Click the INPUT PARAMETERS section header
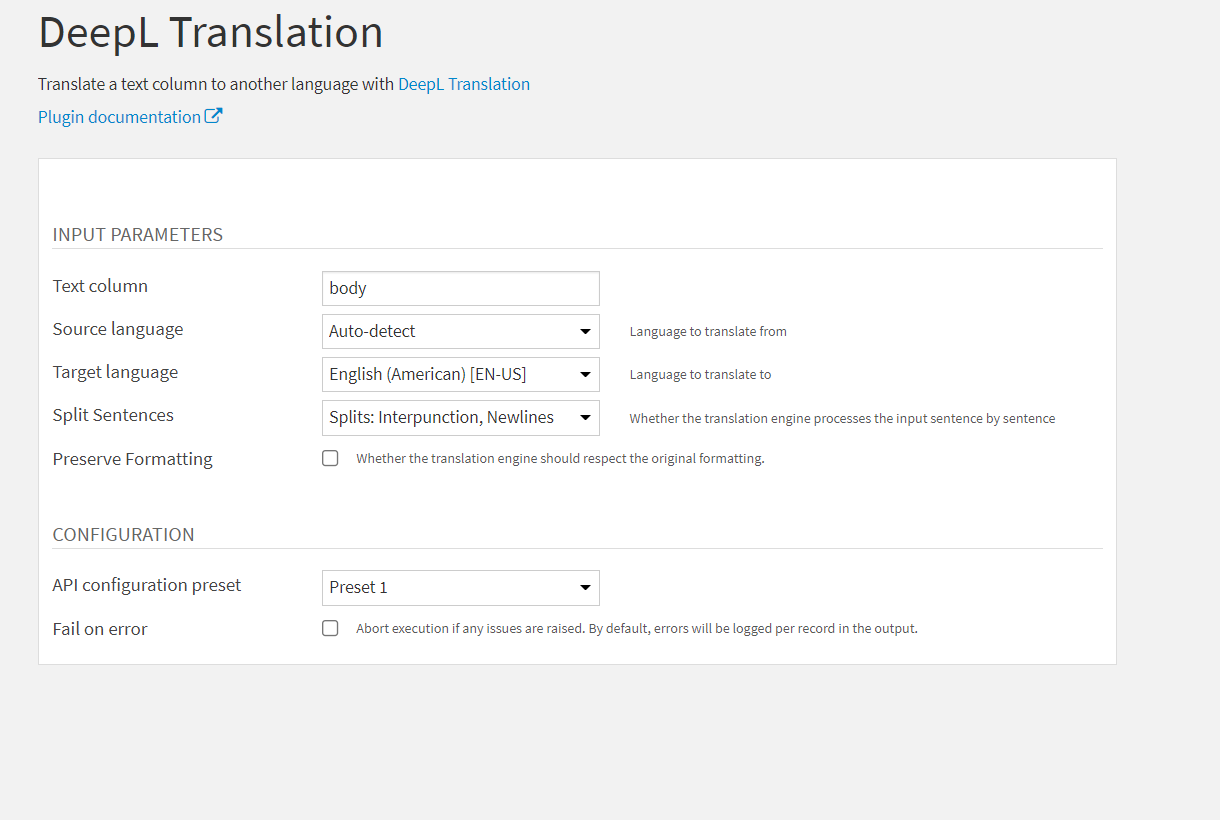 138,235
